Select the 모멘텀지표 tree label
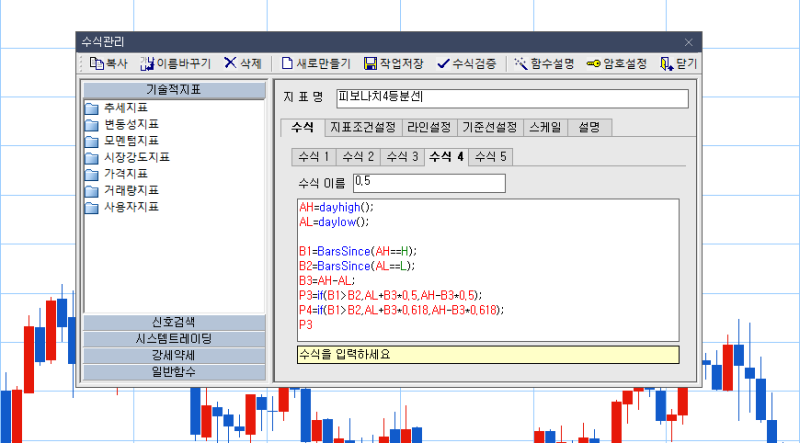Viewport: 800px width, 443px height. pos(131,140)
